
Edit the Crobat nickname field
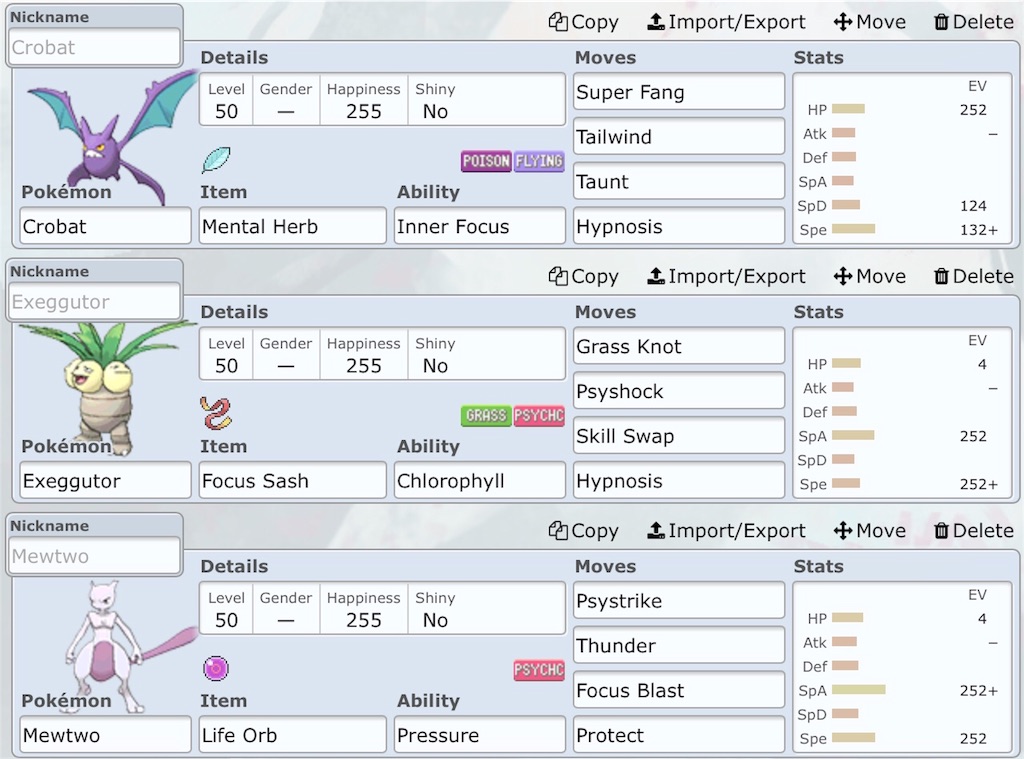(x=95, y=47)
